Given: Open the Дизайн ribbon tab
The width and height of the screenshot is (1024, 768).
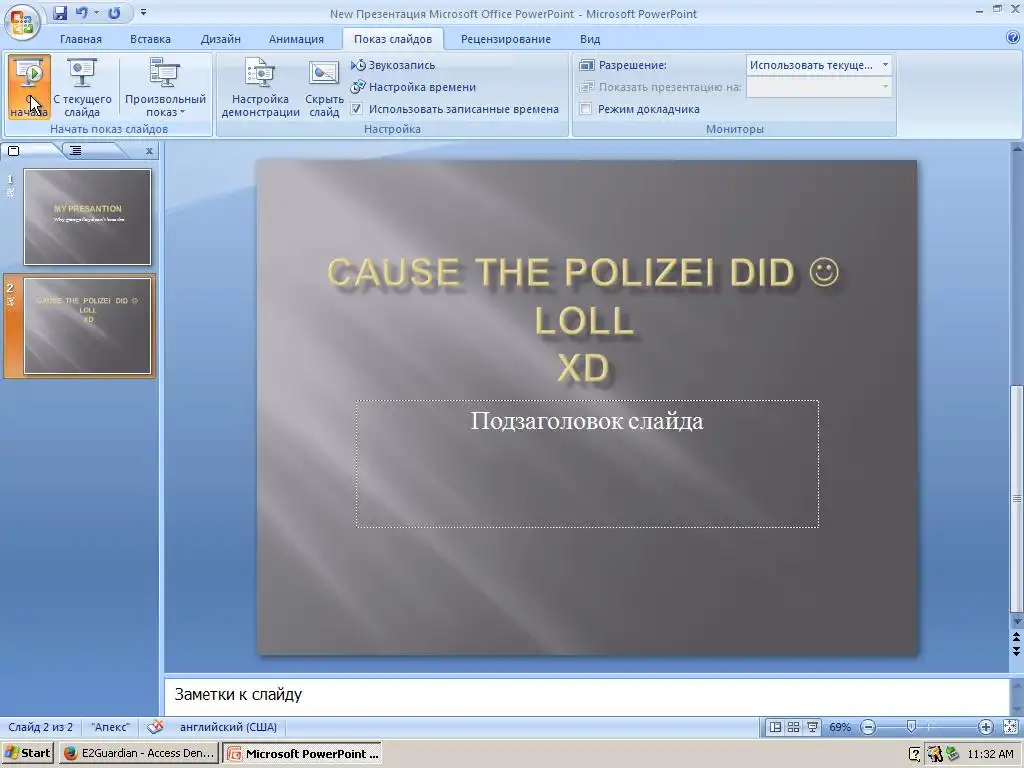Looking at the screenshot, I should [221, 39].
